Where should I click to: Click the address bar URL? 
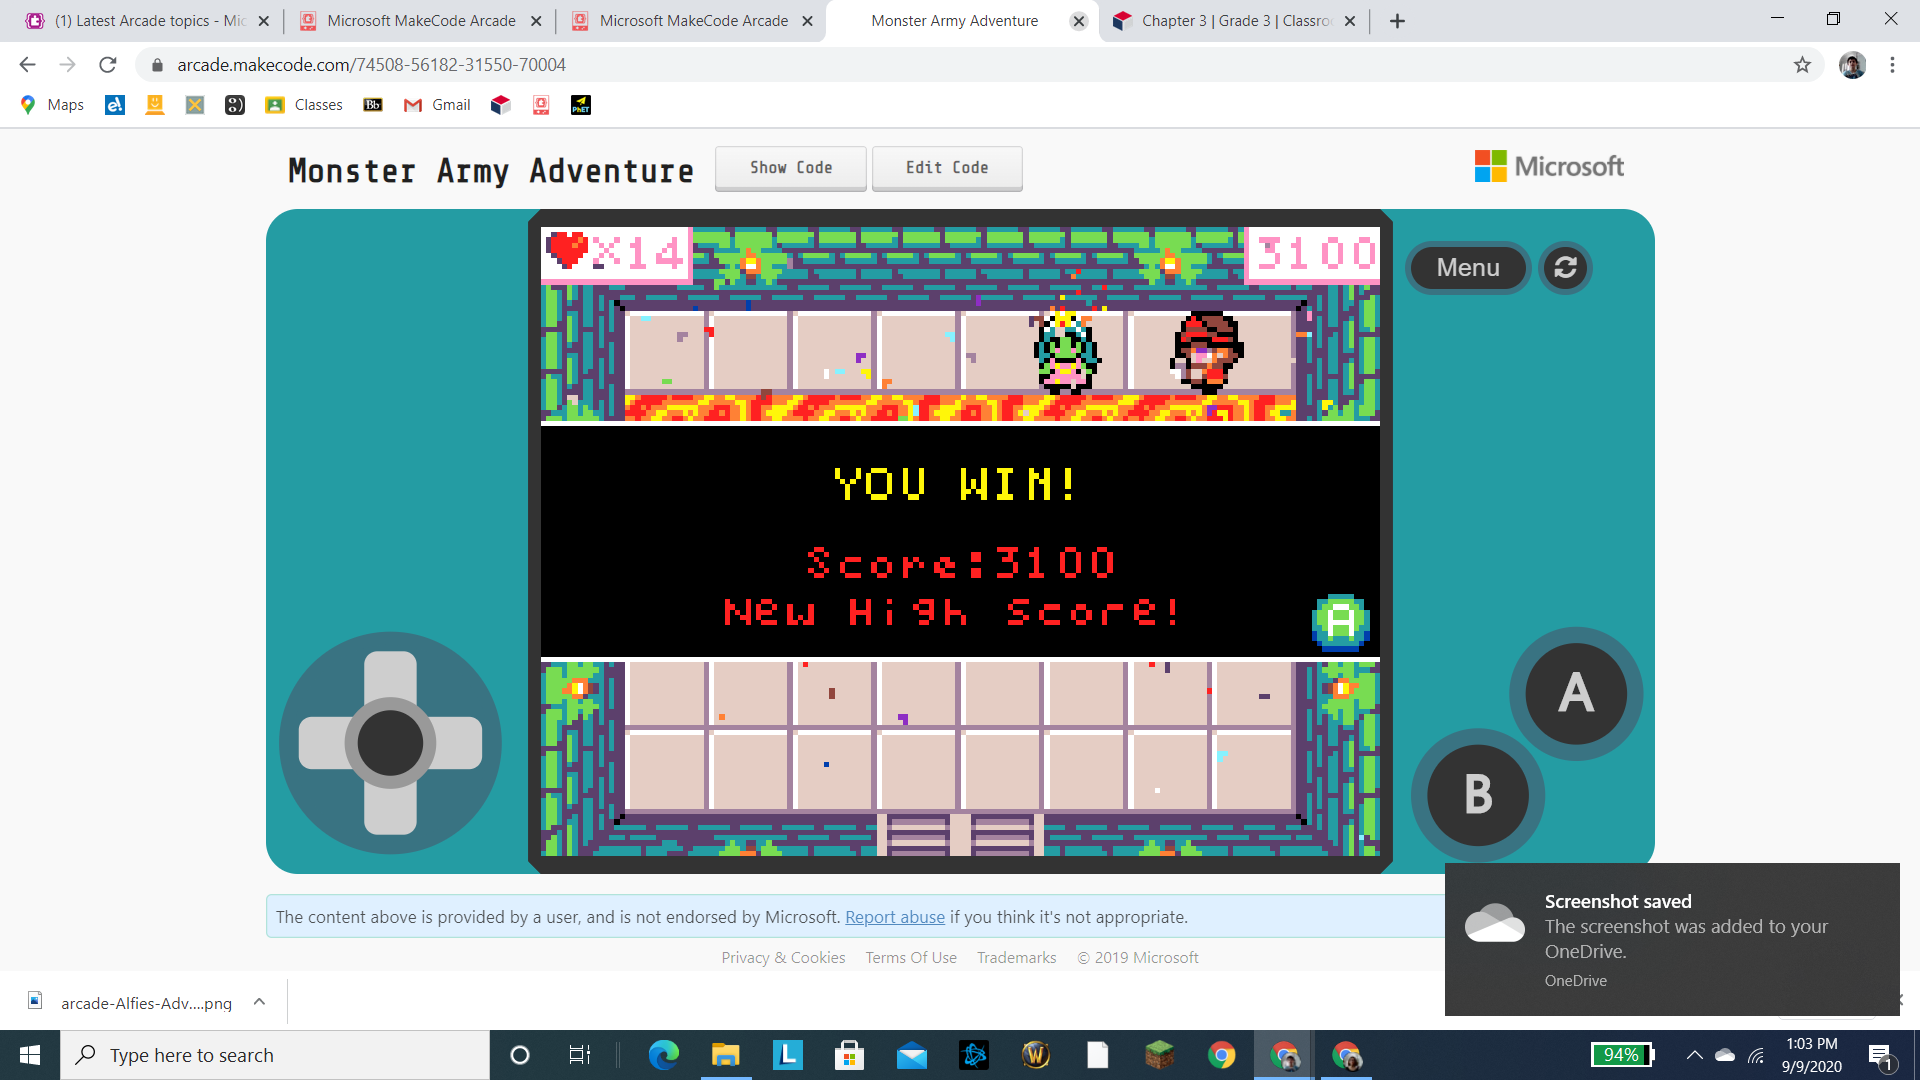371,65
